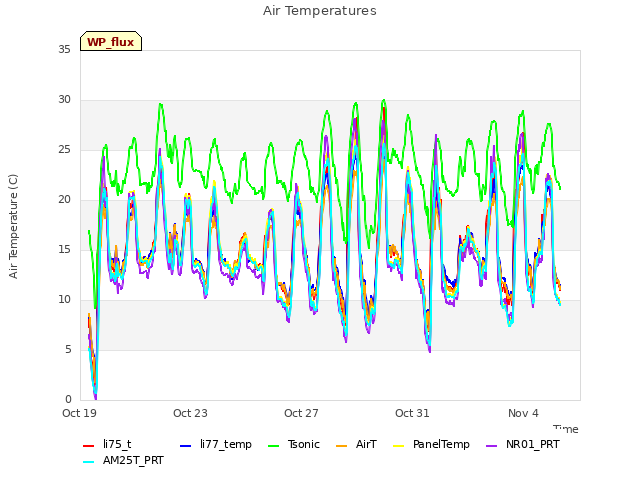Viewport: 640px width, 480px height.
Task: Click the Time x-axis label
Action: tap(566, 429)
